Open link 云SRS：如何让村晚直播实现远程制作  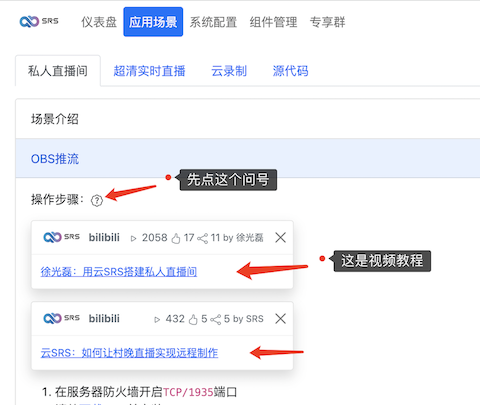[129, 353]
